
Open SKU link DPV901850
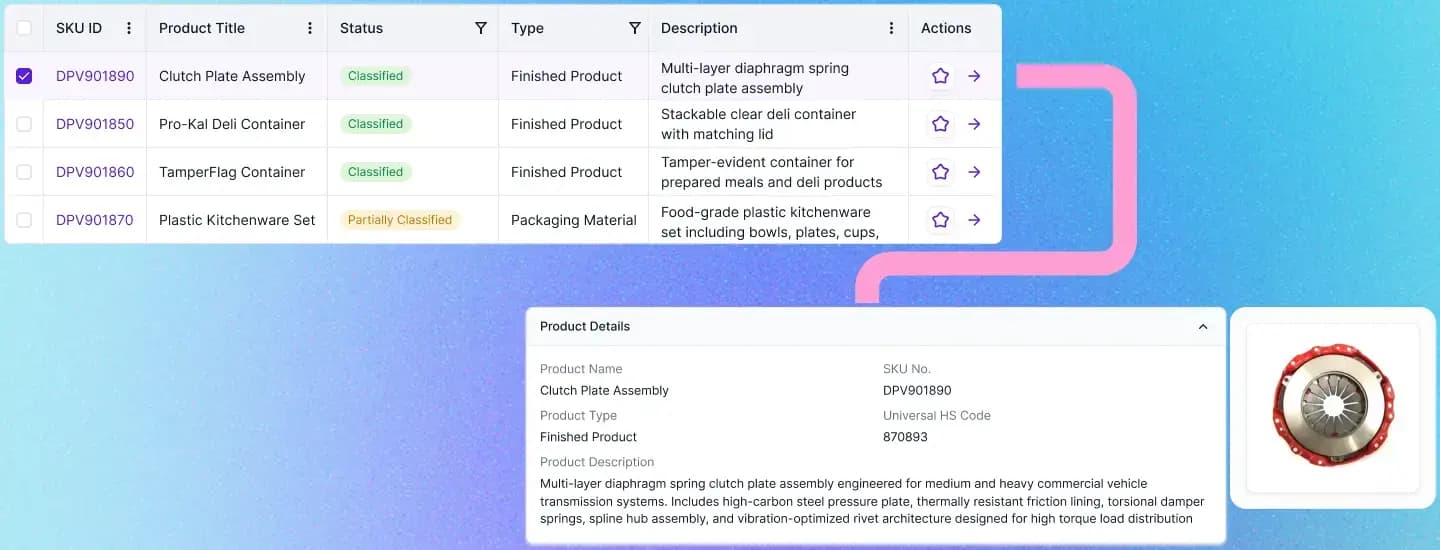(95, 124)
